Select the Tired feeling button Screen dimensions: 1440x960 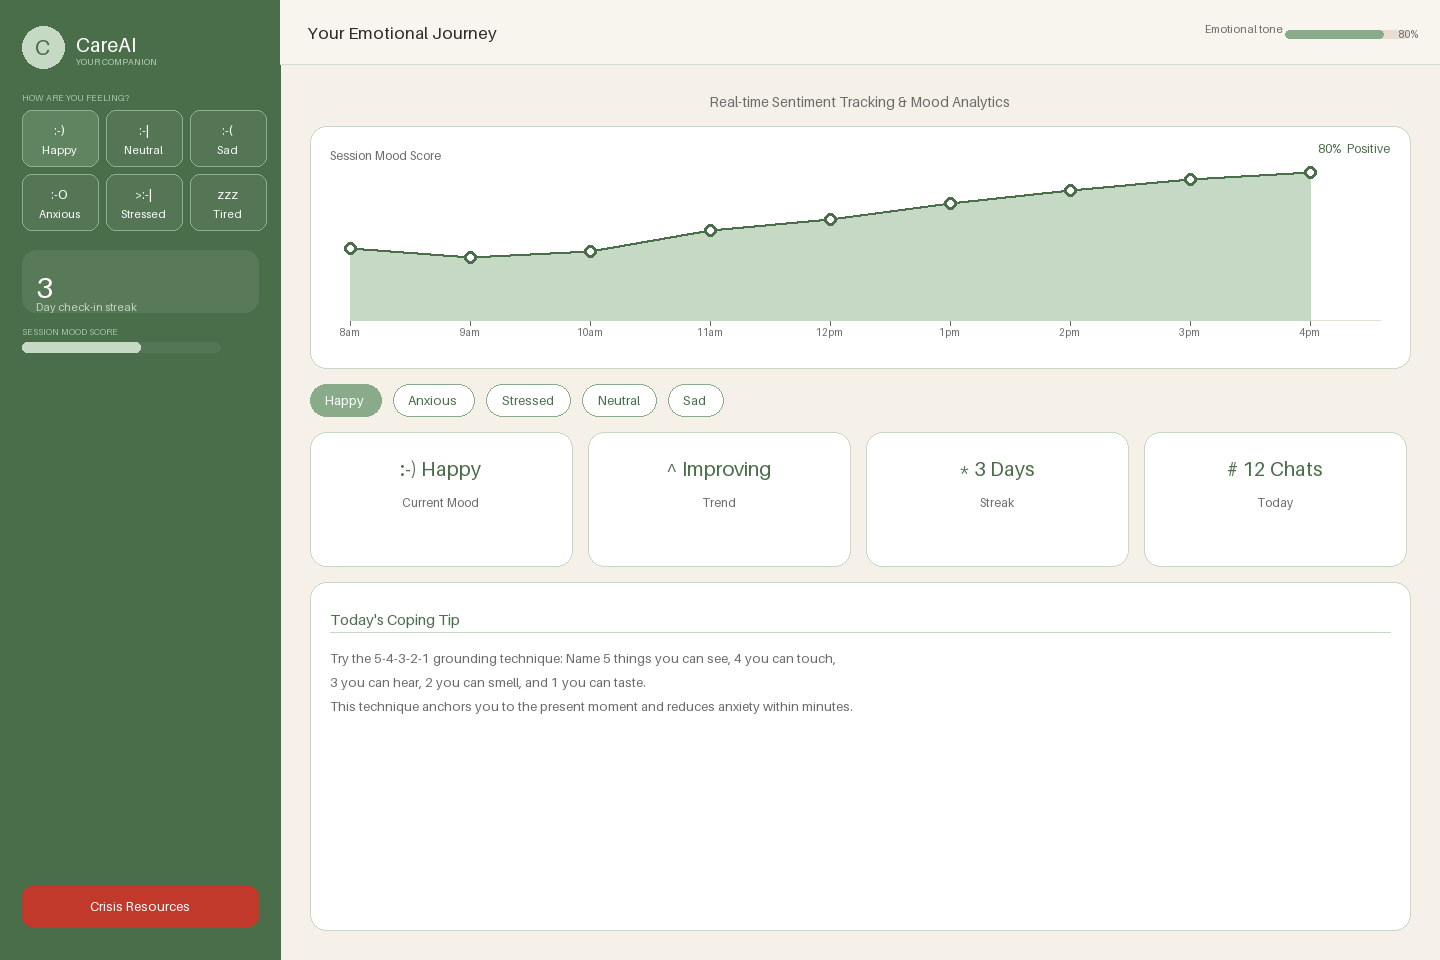click(x=228, y=203)
